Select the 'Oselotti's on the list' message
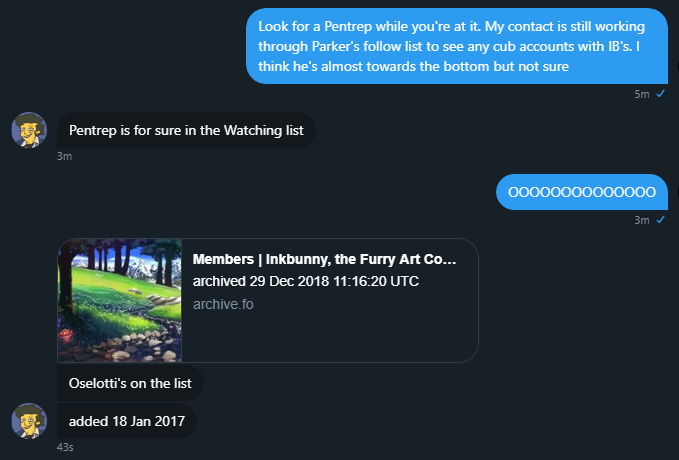 click(130, 383)
